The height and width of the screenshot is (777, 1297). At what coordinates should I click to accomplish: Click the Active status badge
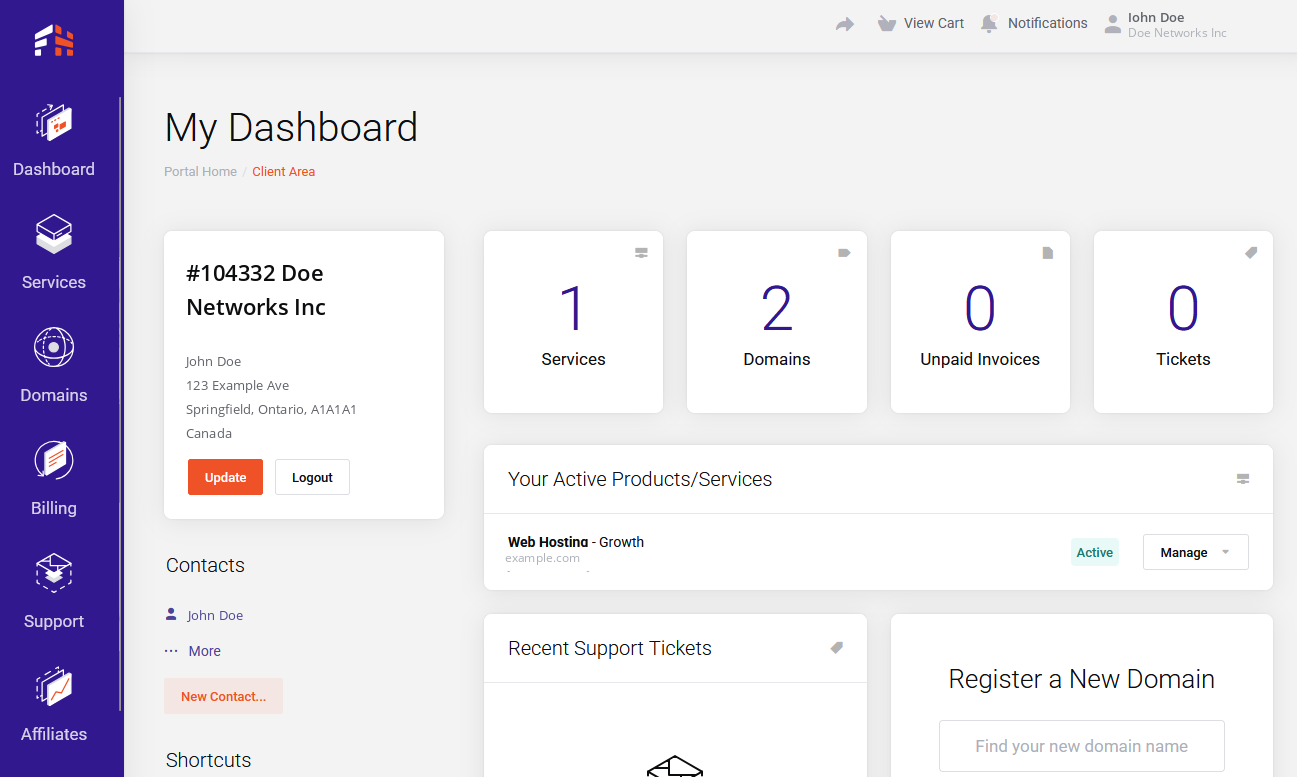click(x=1095, y=552)
